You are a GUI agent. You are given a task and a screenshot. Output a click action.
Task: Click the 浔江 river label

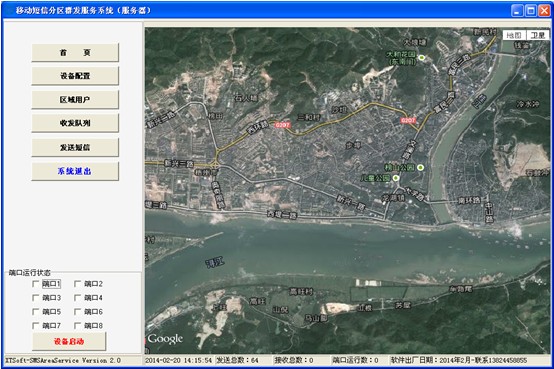tap(215, 263)
